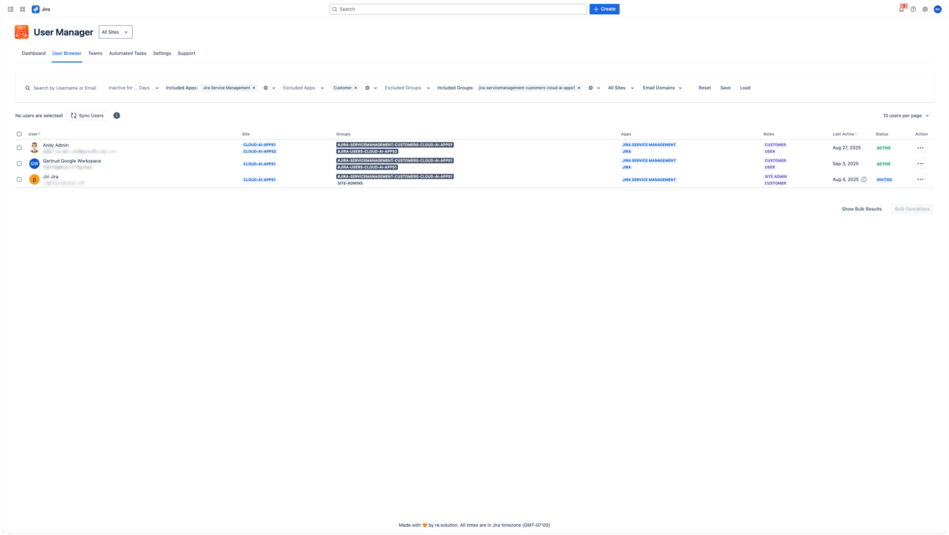The image size is (949, 535).
Task: Go to the Automated Tasks tab
Action: coord(128,53)
